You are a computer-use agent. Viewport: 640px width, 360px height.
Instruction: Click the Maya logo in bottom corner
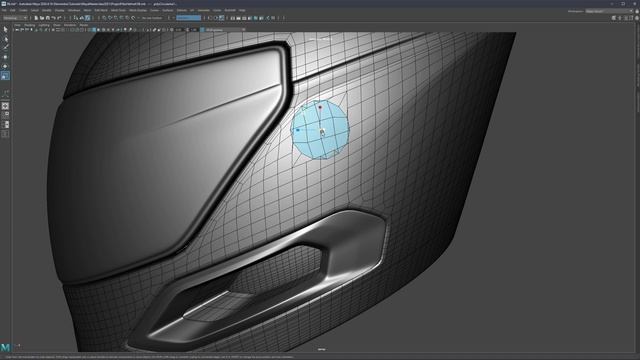click(x=5, y=347)
